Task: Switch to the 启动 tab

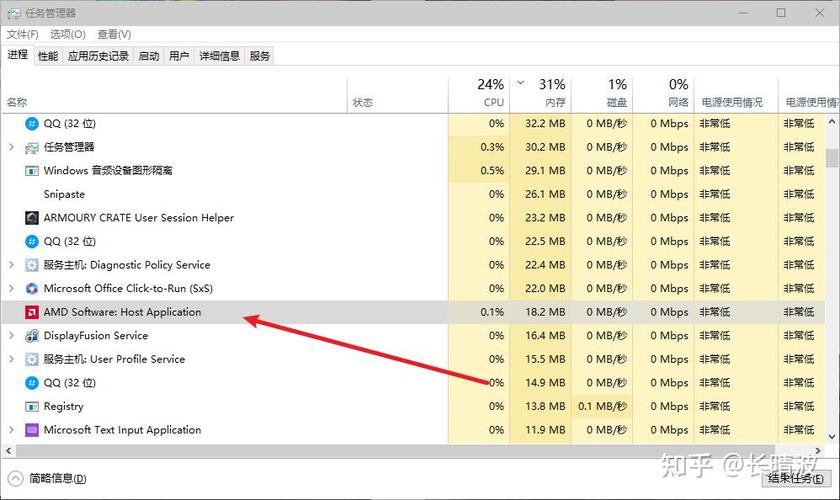Action: [149, 56]
